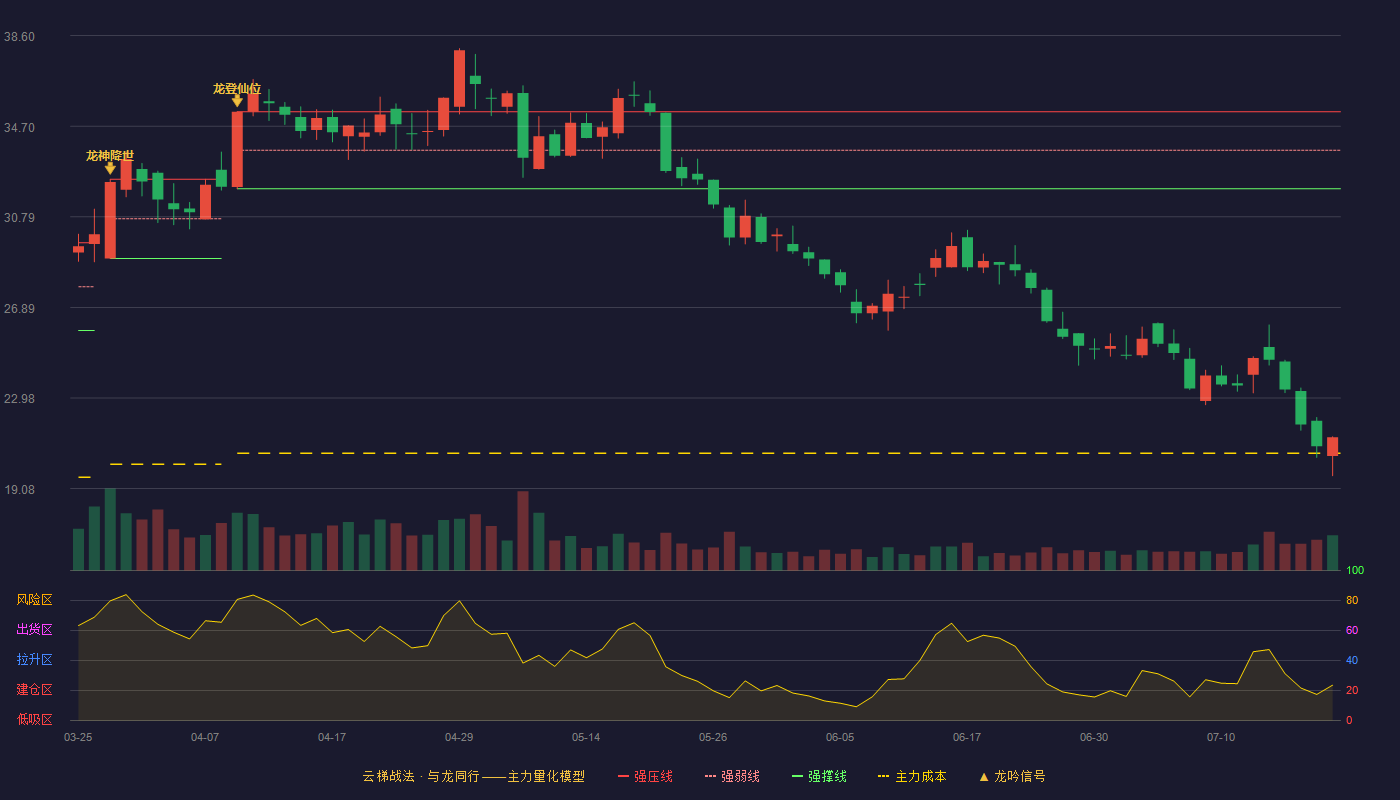Click the 龙登仙位 signal label
The image size is (1400, 800).
(237, 88)
